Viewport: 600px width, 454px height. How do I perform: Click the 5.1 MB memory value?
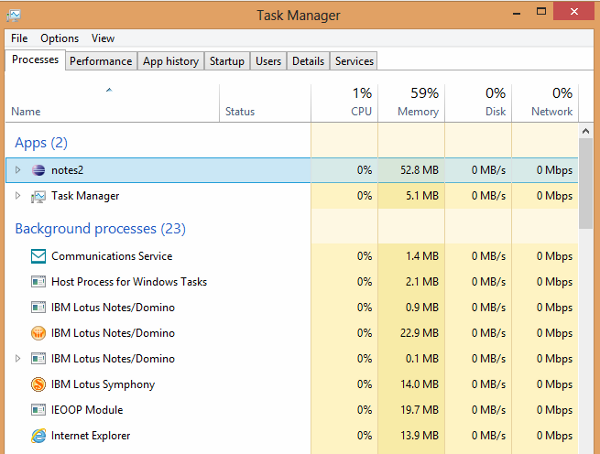pos(422,196)
